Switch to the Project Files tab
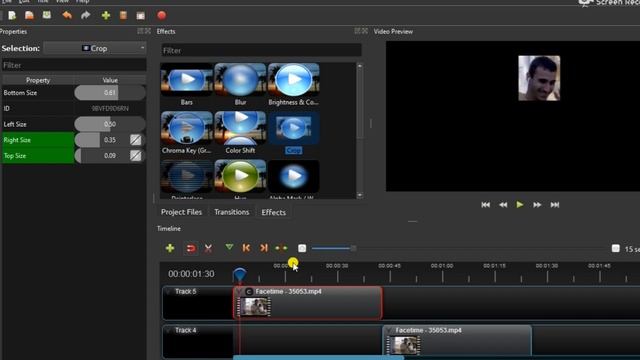The width and height of the screenshot is (640, 360). [x=182, y=212]
